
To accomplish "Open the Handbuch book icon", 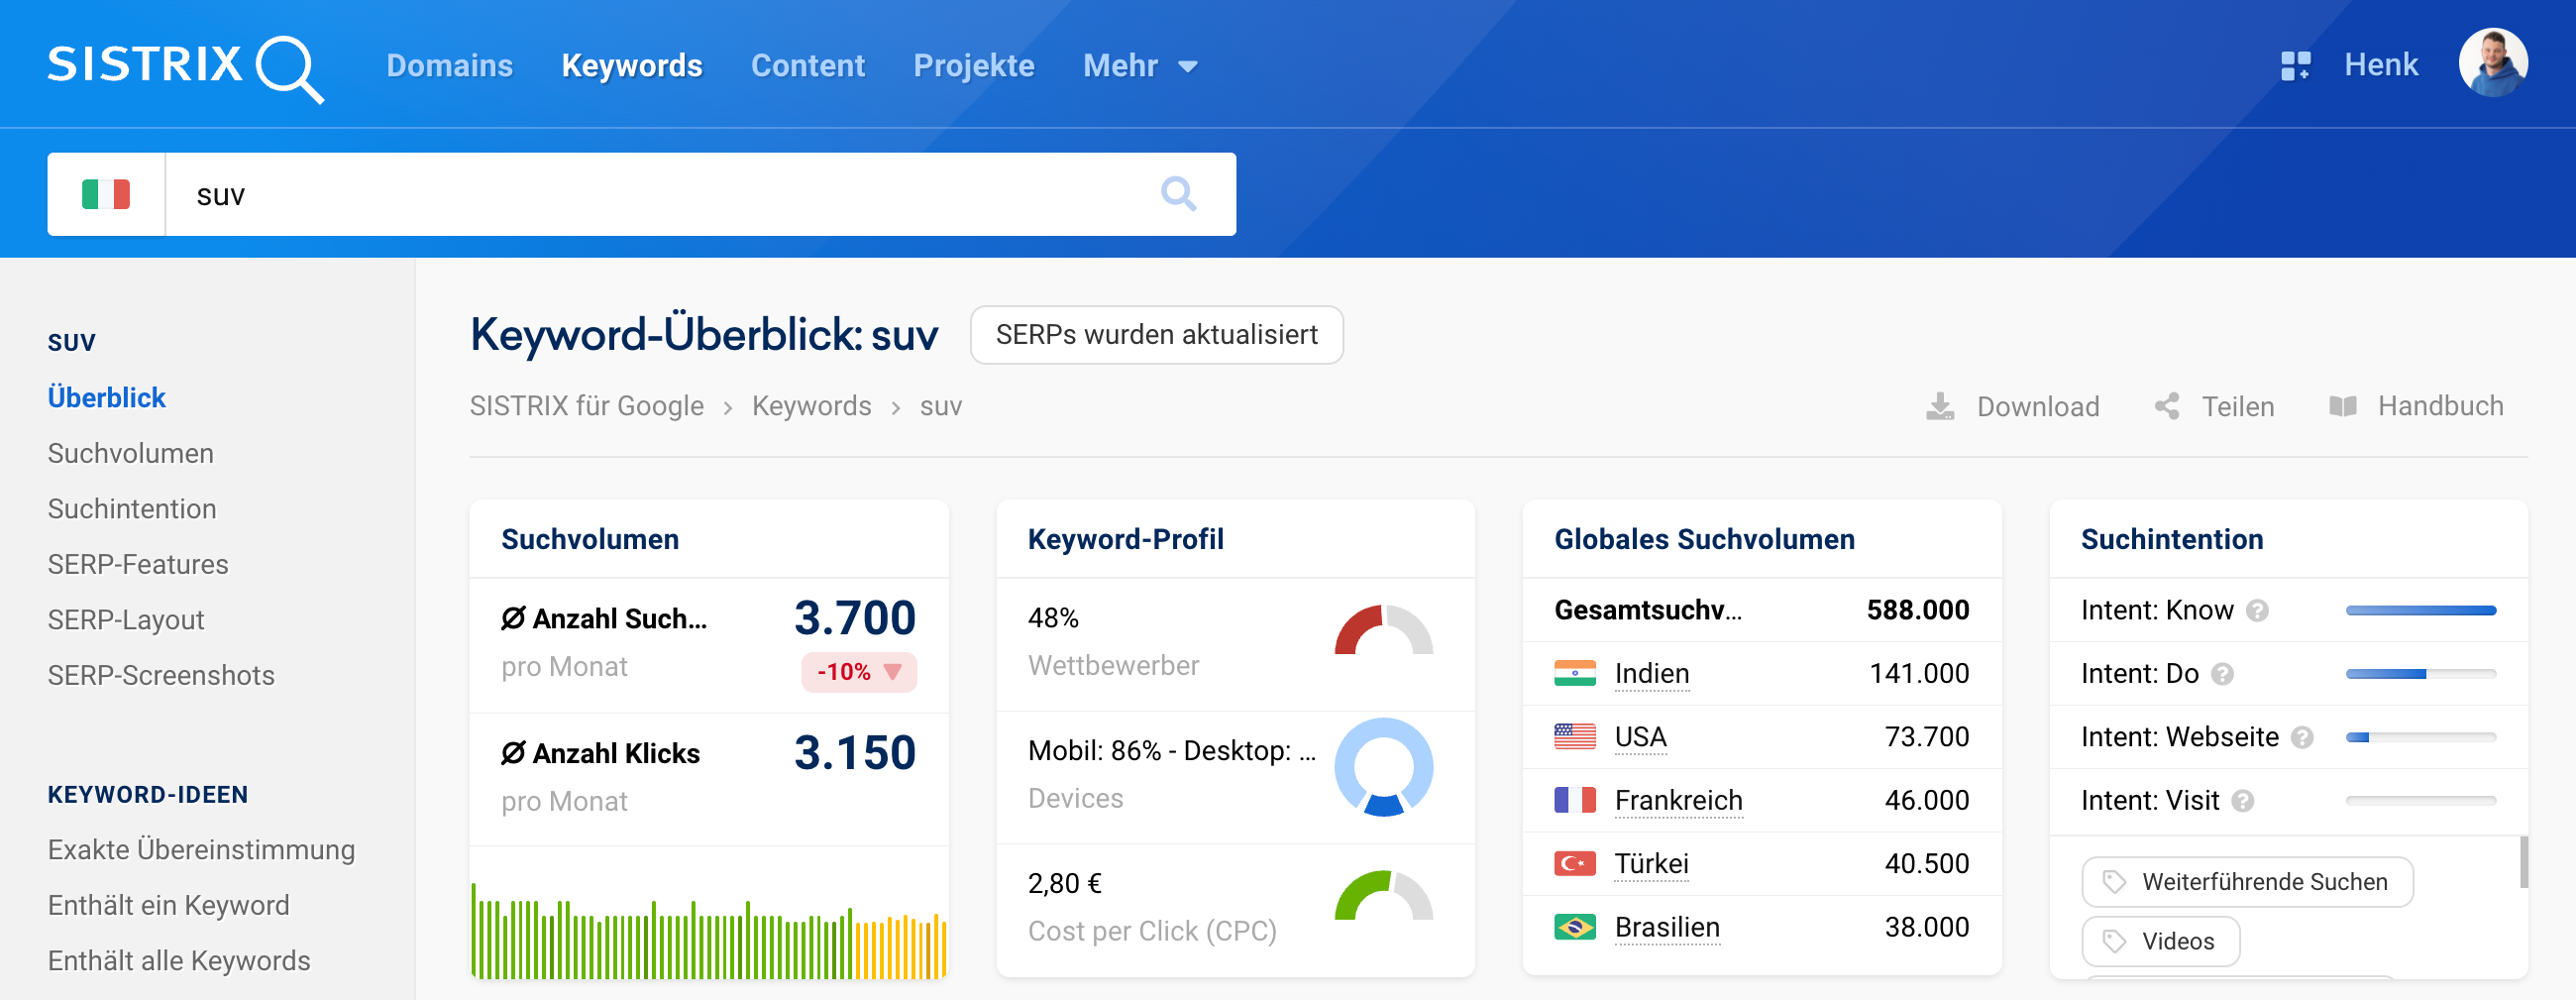I will point(2343,406).
